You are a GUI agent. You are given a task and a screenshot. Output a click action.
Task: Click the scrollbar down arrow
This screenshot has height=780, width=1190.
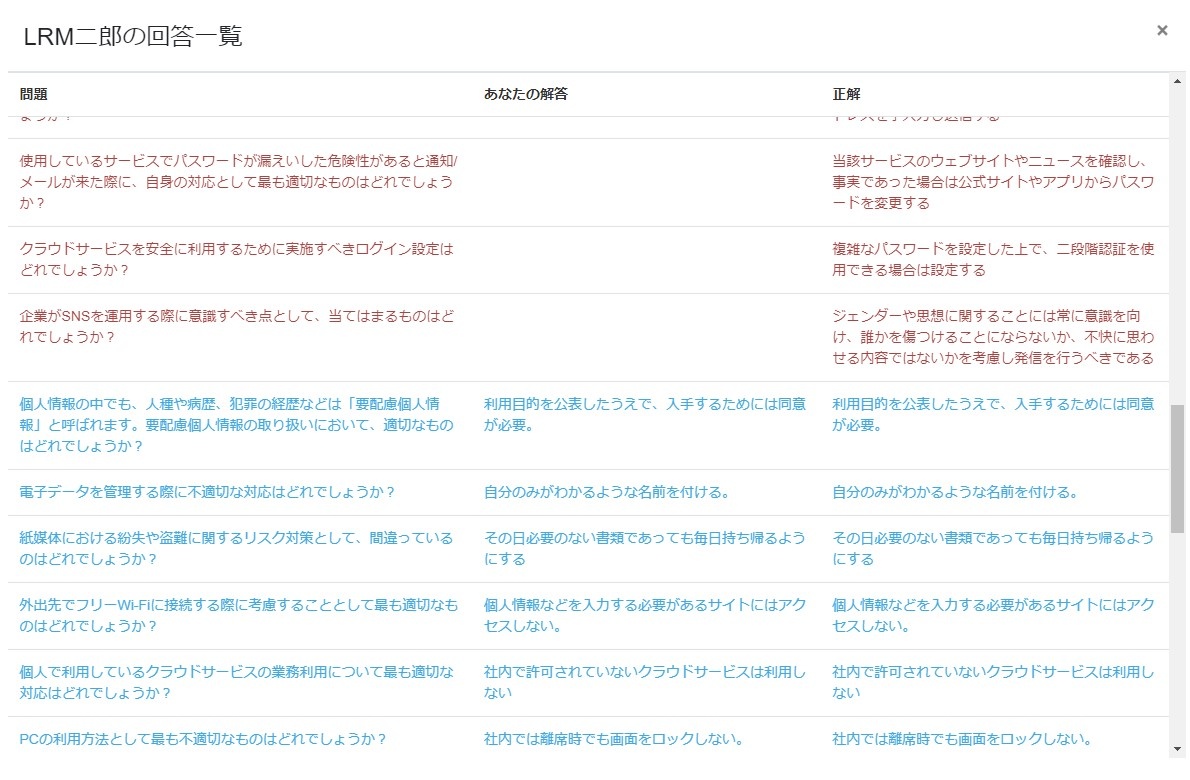(x=1177, y=750)
